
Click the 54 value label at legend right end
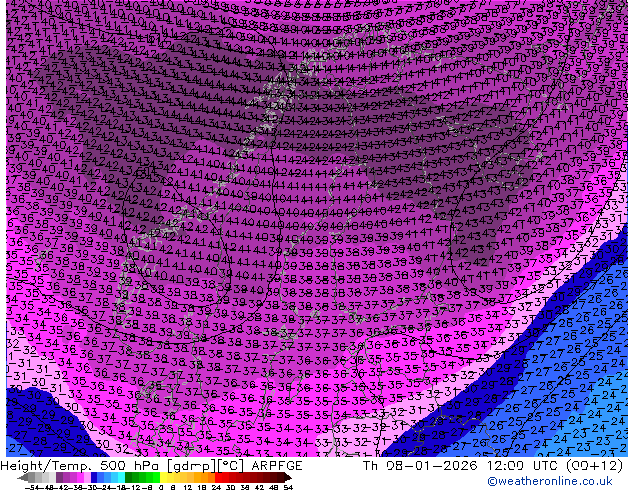click(288, 488)
